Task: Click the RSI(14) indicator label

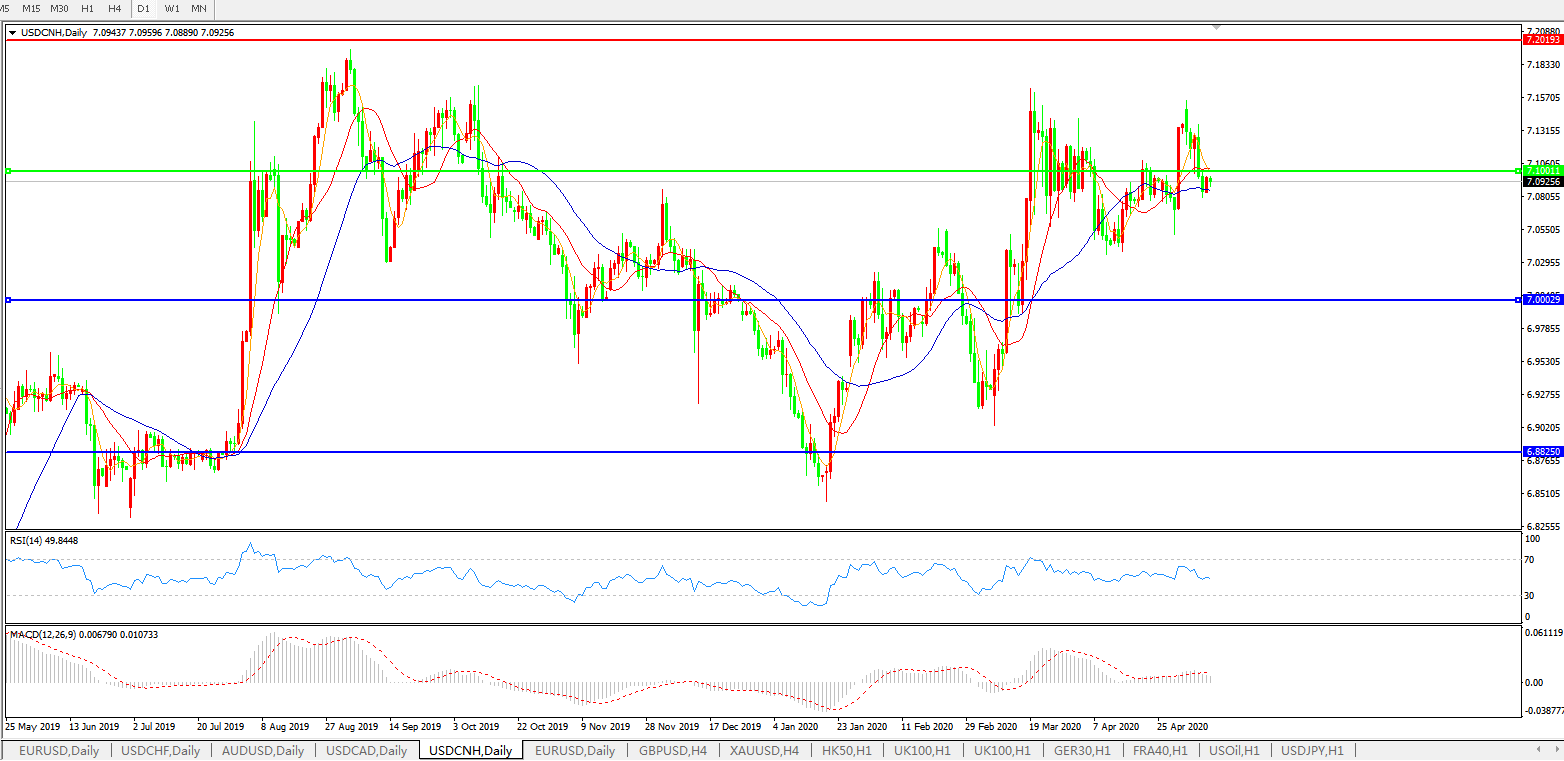Action: (44, 541)
